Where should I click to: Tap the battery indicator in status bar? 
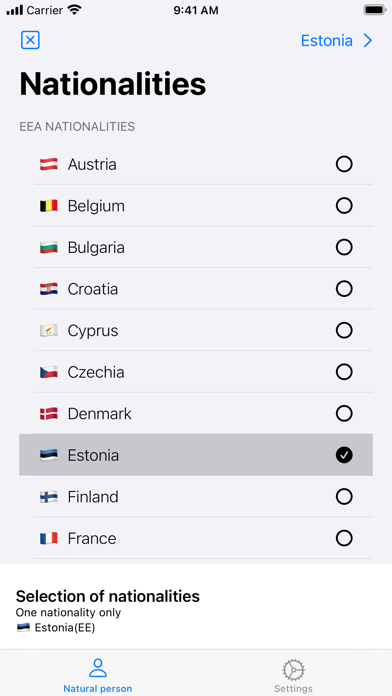pos(375,10)
